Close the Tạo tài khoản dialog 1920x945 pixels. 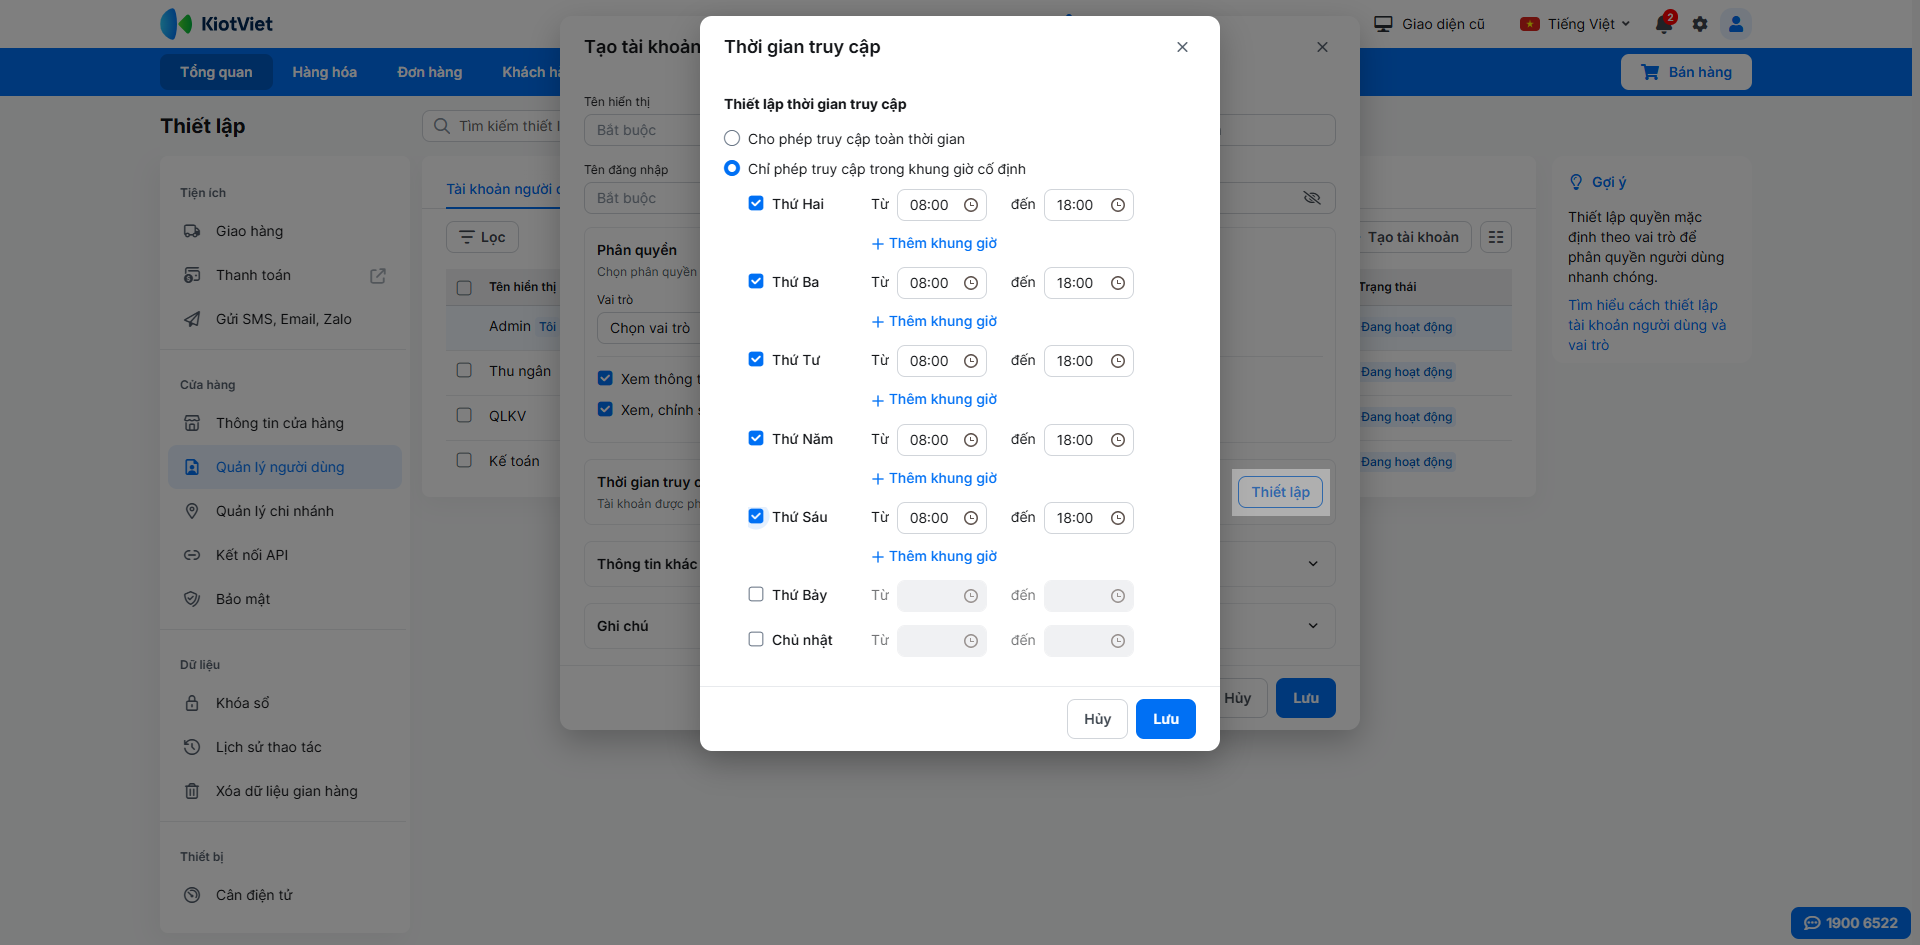pos(1322,47)
